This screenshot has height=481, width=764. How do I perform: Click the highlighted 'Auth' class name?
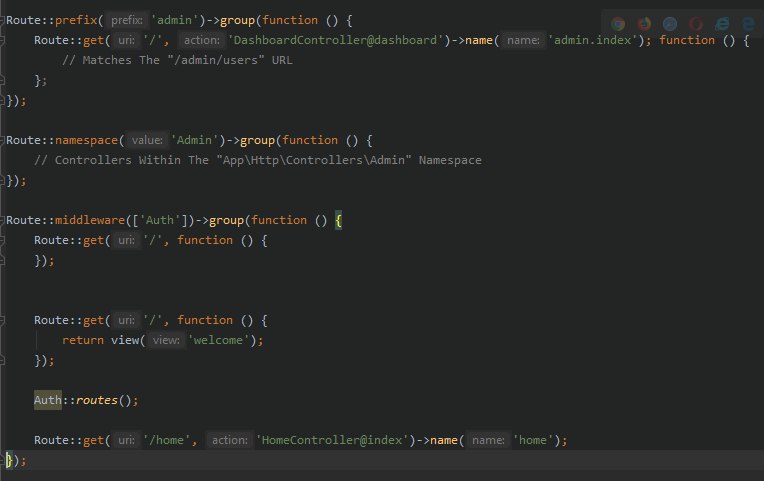pyautogui.click(x=48, y=400)
